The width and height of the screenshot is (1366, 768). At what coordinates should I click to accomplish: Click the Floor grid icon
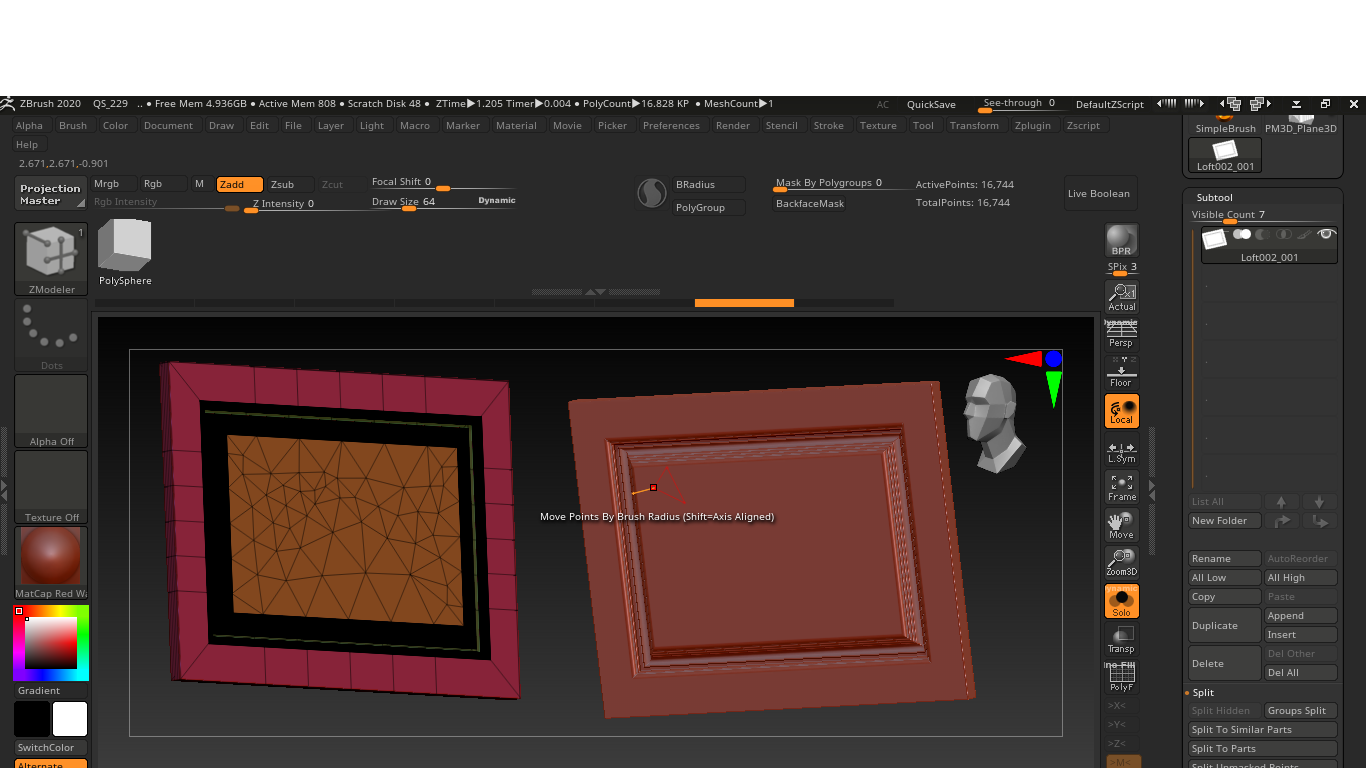(x=1121, y=372)
